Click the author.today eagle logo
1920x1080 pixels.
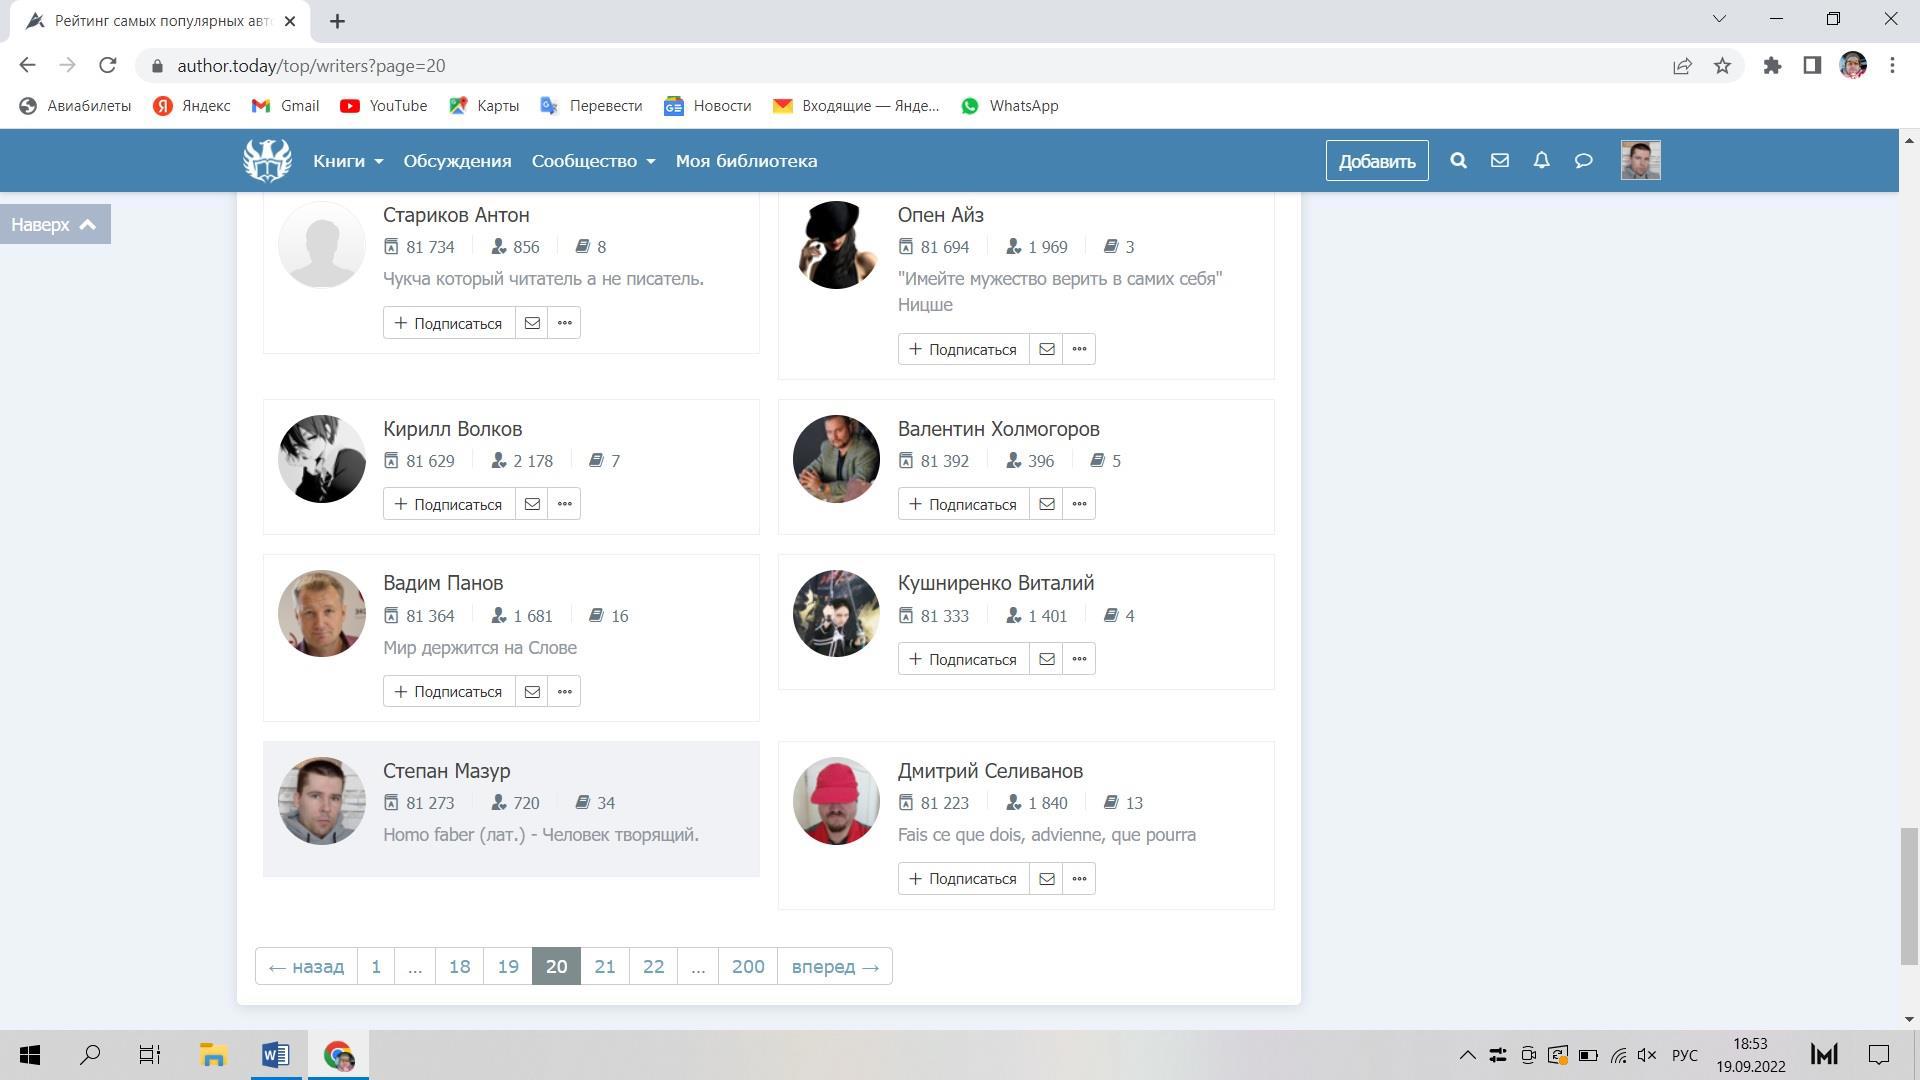click(267, 160)
